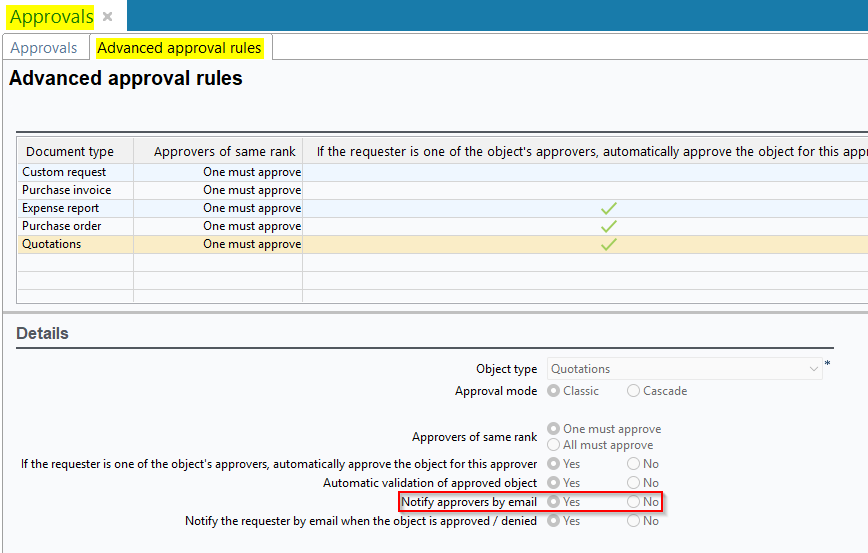The image size is (868, 553).
Task: Set Automatic validation of approved object to No
Action: point(634,483)
